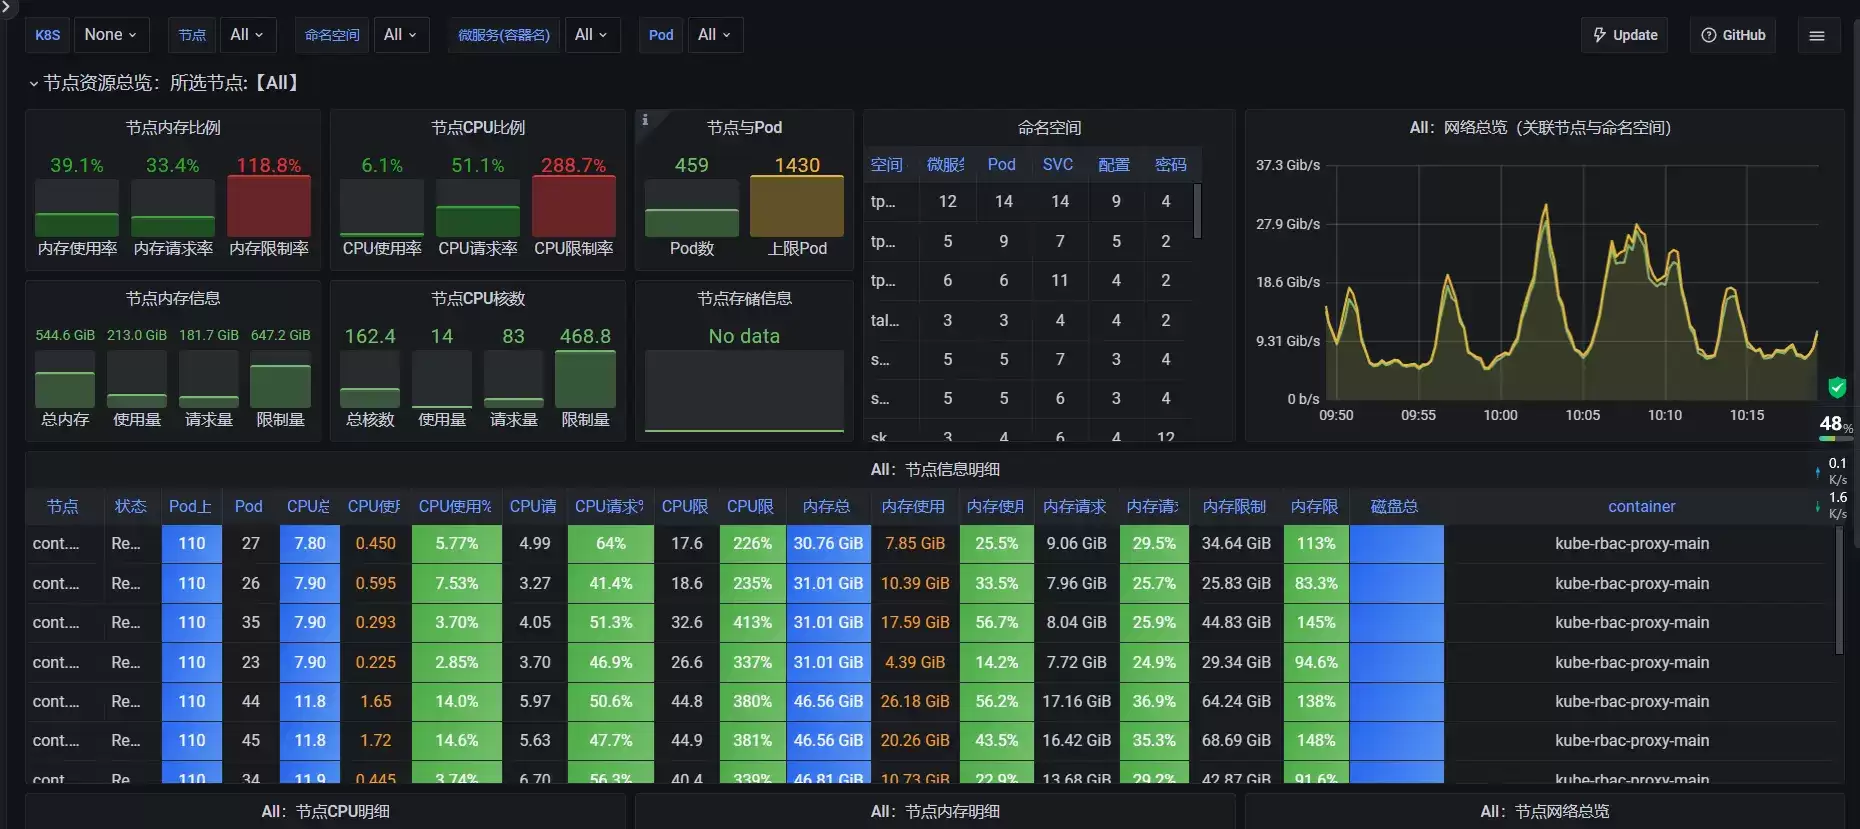Click the hamburger menu icon at top right
Image resolution: width=1860 pixels, height=829 pixels.
pyautogui.click(x=1817, y=35)
